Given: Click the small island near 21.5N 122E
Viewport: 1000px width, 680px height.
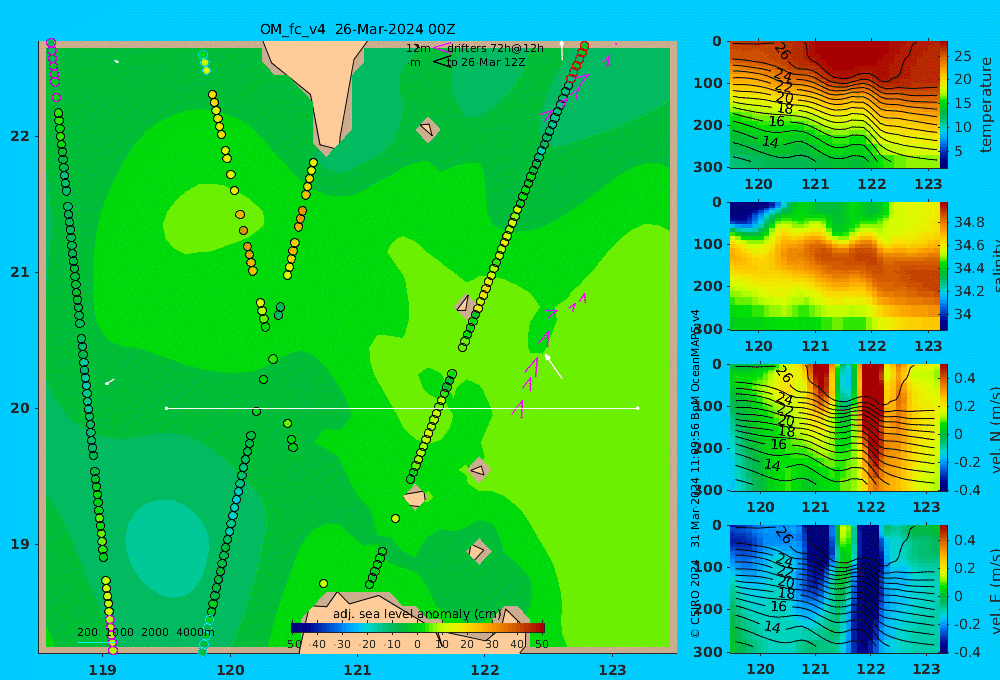Looking at the screenshot, I should (428, 129).
